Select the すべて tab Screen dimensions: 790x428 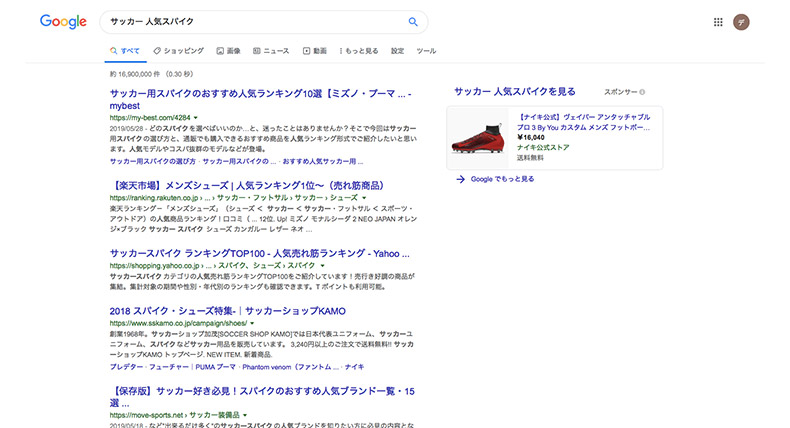click(125, 51)
